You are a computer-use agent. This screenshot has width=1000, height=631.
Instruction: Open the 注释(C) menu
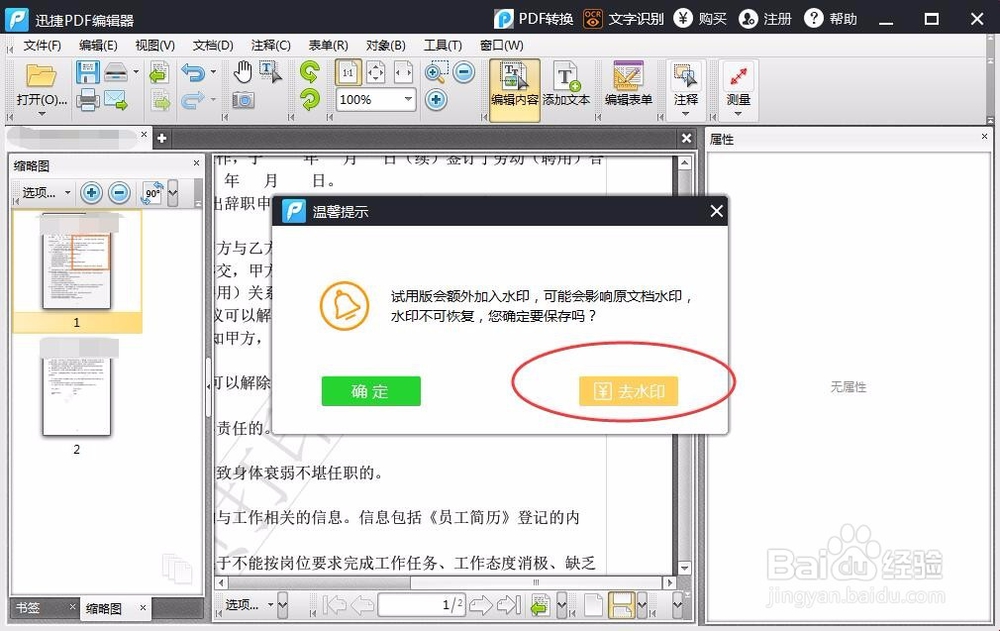coord(271,45)
